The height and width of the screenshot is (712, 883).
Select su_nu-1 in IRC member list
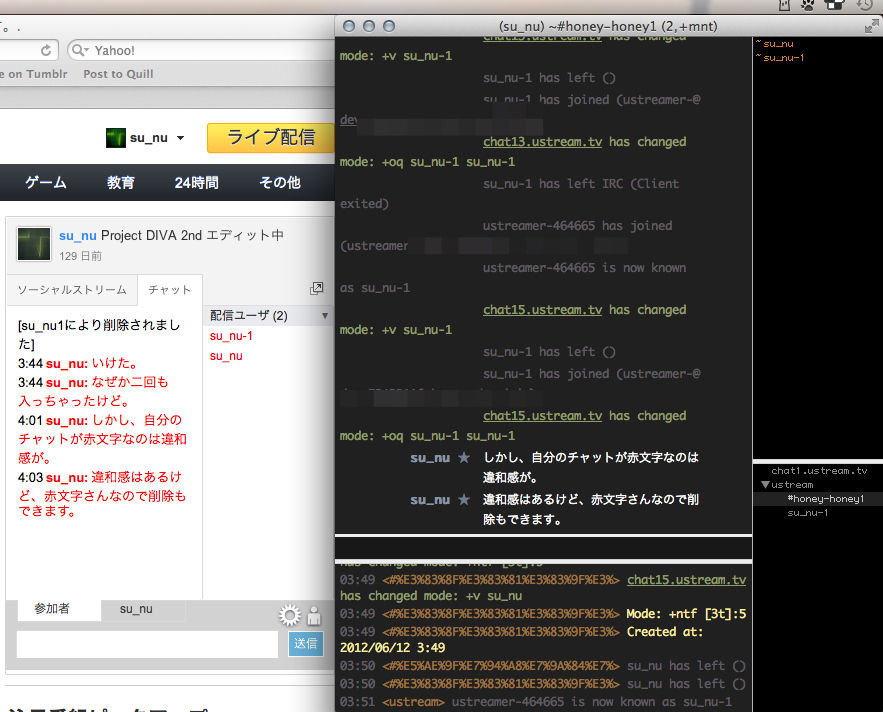click(x=783, y=58)
